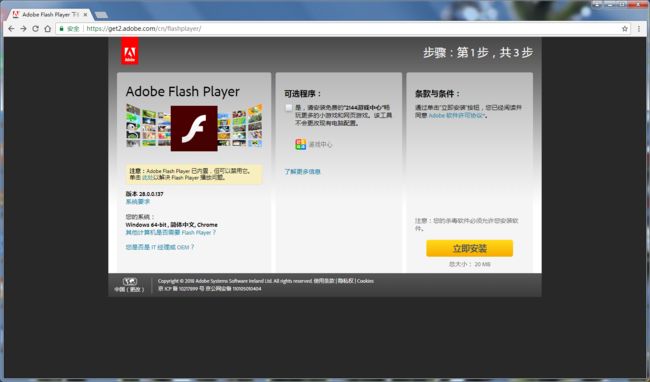Click the Adobe Flash Player heading
The height and width of the screenshot is (382, 650).
coord(182,92)
